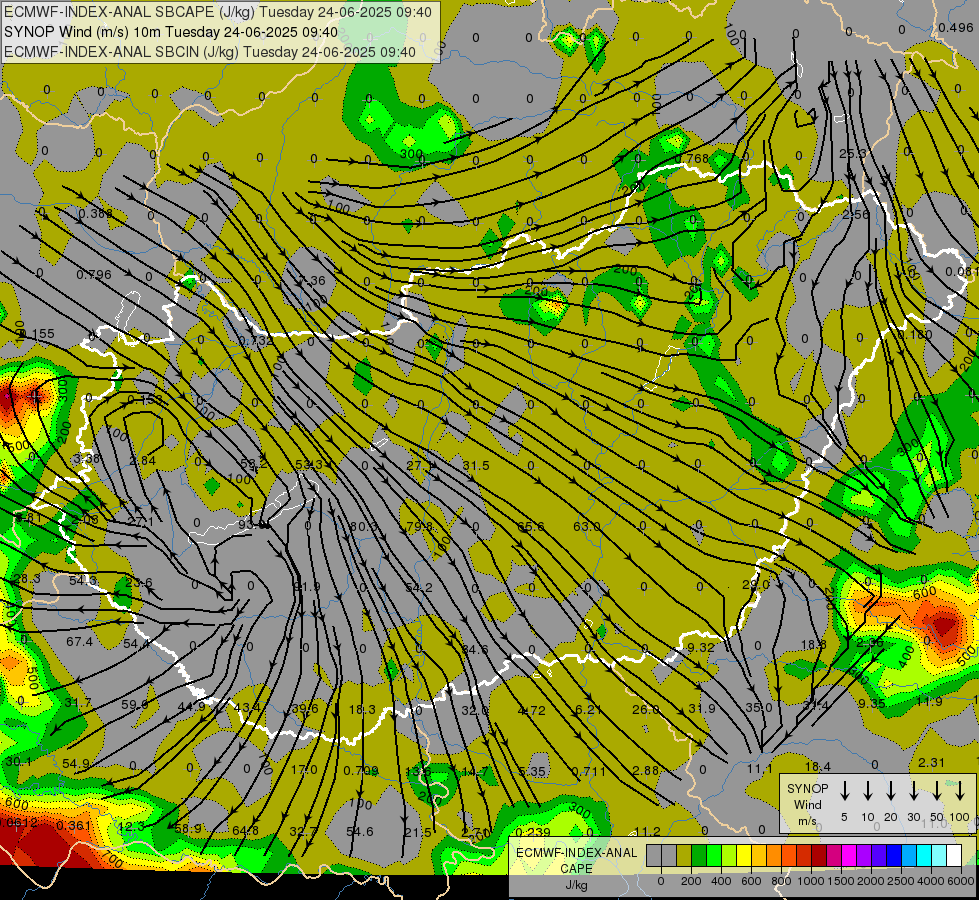Screen dimensions: 979x900
Task: Click the 31.5 value on the map
Action: pos(476,465)
